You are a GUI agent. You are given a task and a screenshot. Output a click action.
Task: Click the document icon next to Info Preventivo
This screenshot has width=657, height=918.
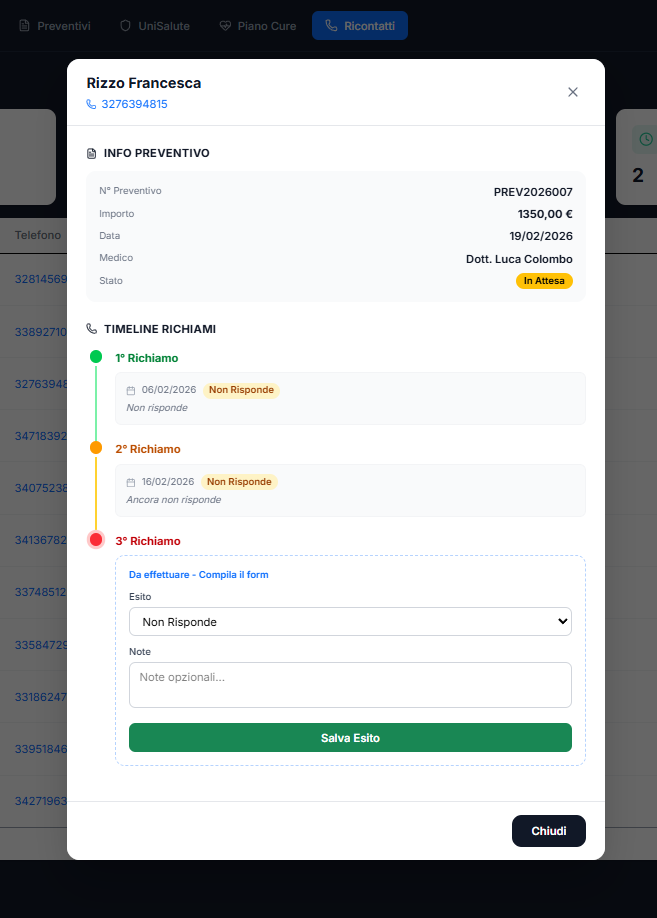[x=92, y=154]
